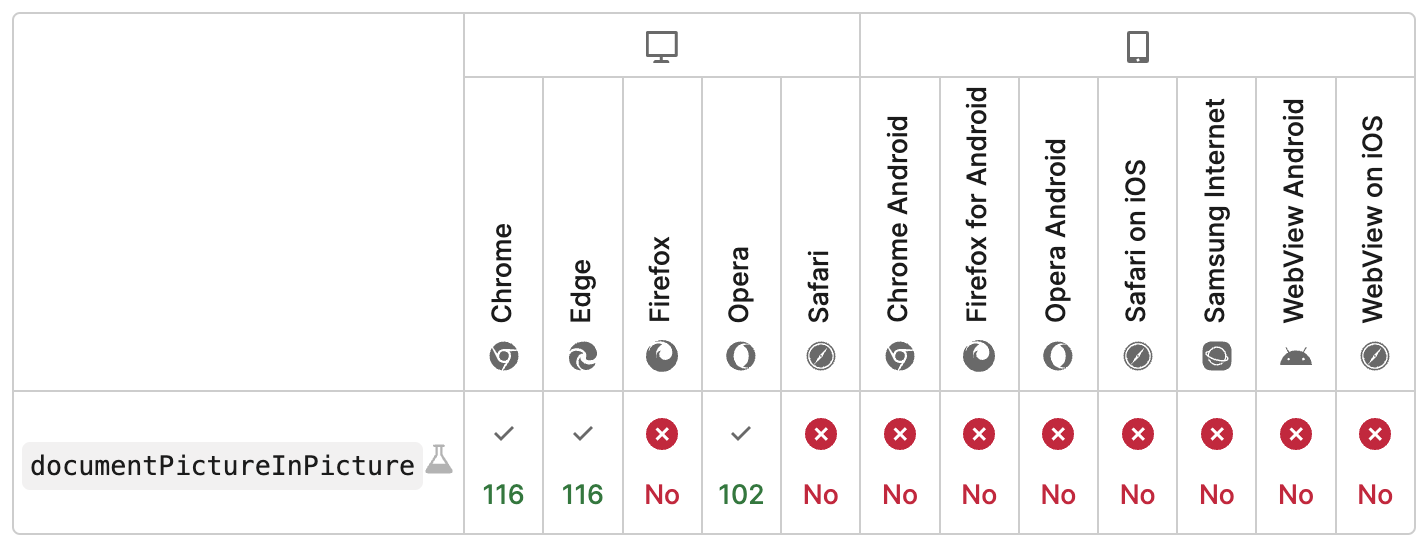1426x542 pixels.
Task: Click the mobile phone icon header
Action: point(1138,47)
